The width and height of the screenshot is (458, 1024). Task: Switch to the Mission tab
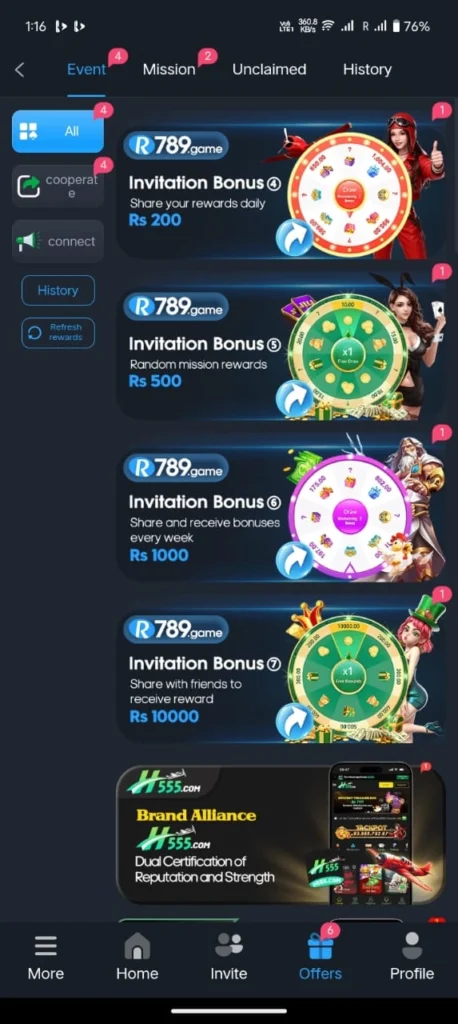pyautogui.click(x=169, y=69)
